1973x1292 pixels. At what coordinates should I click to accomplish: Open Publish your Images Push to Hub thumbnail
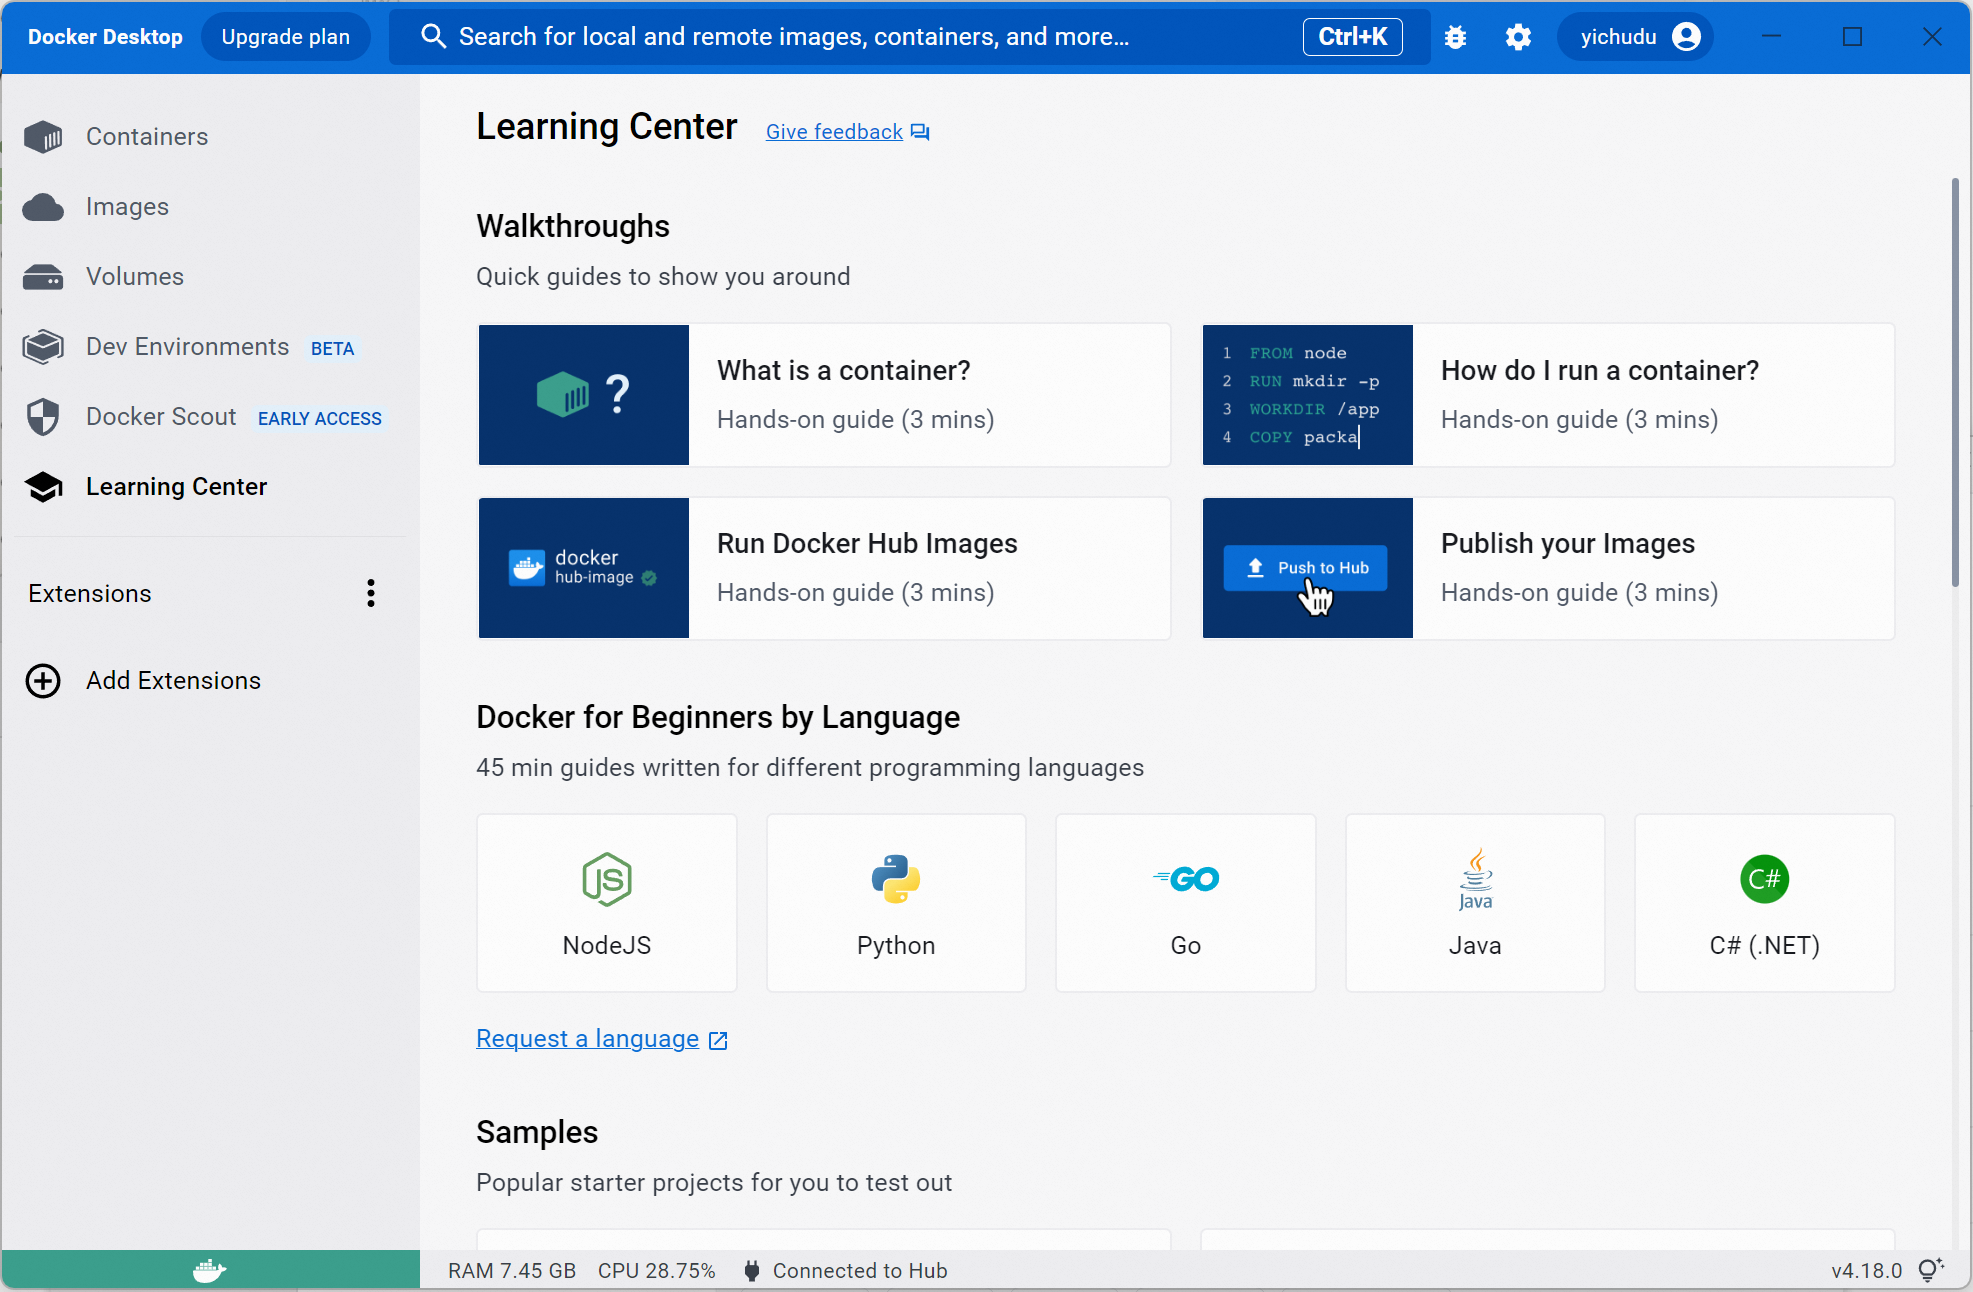(1308, 568)
